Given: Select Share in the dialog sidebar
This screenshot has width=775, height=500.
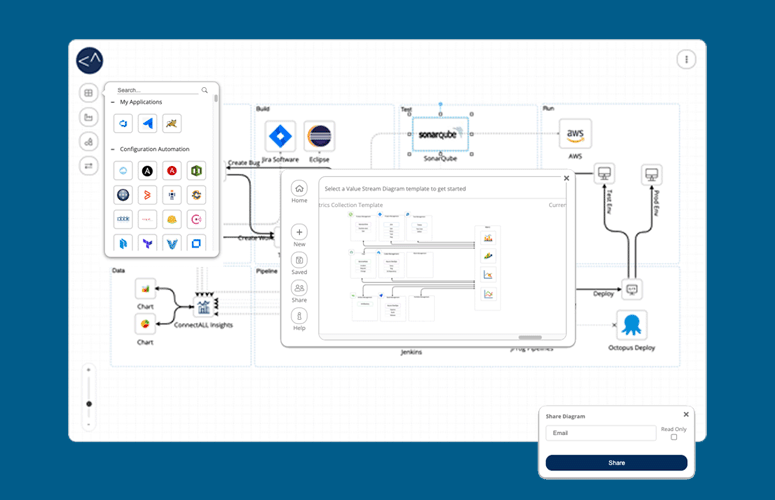Looking at the screenshot, I should pos(299,288).
